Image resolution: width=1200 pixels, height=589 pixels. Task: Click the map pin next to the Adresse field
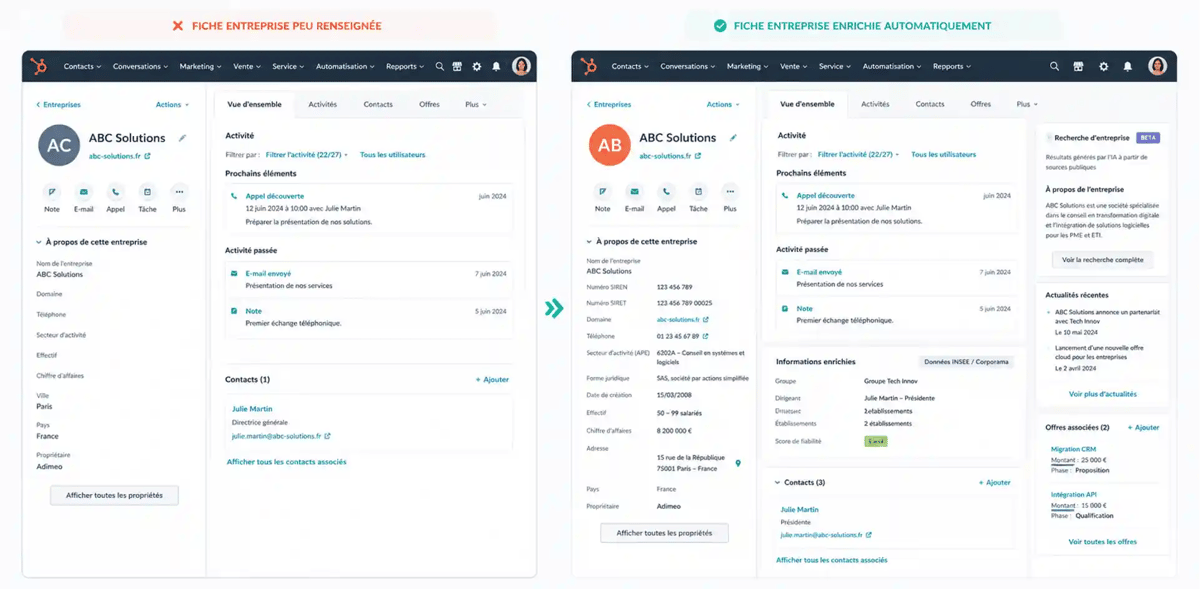click(738, 463)
